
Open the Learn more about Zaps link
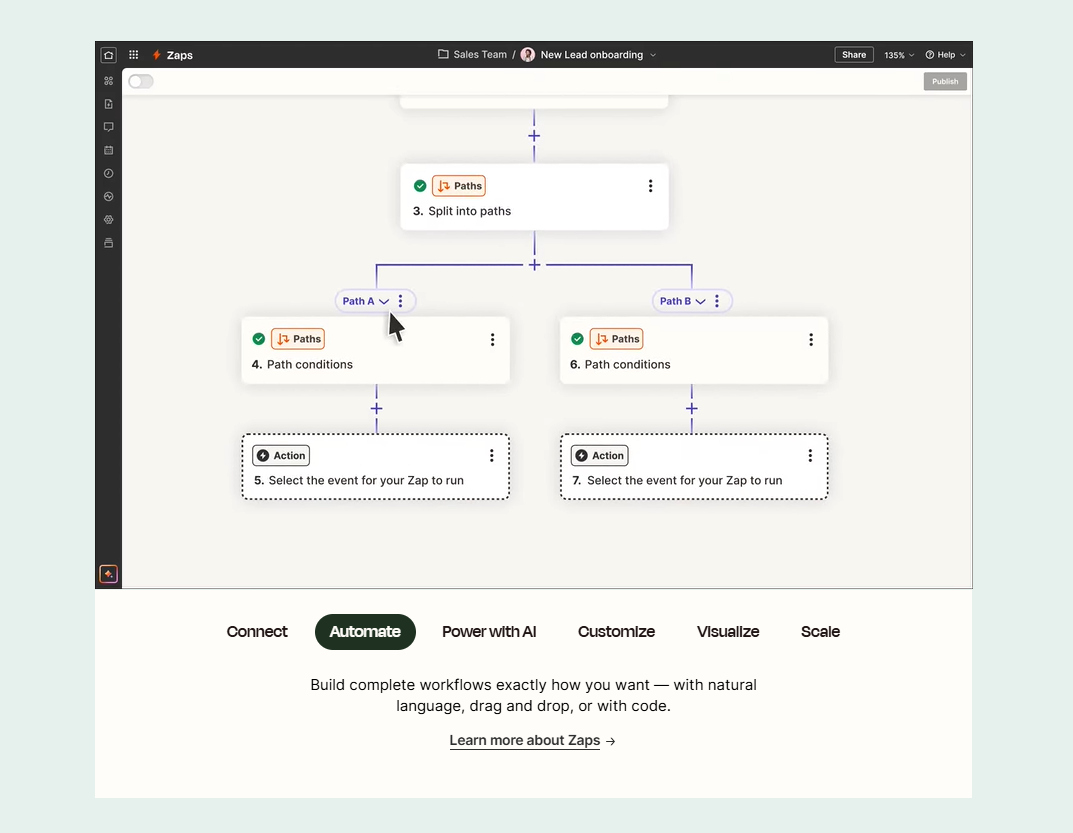[524, 740]
